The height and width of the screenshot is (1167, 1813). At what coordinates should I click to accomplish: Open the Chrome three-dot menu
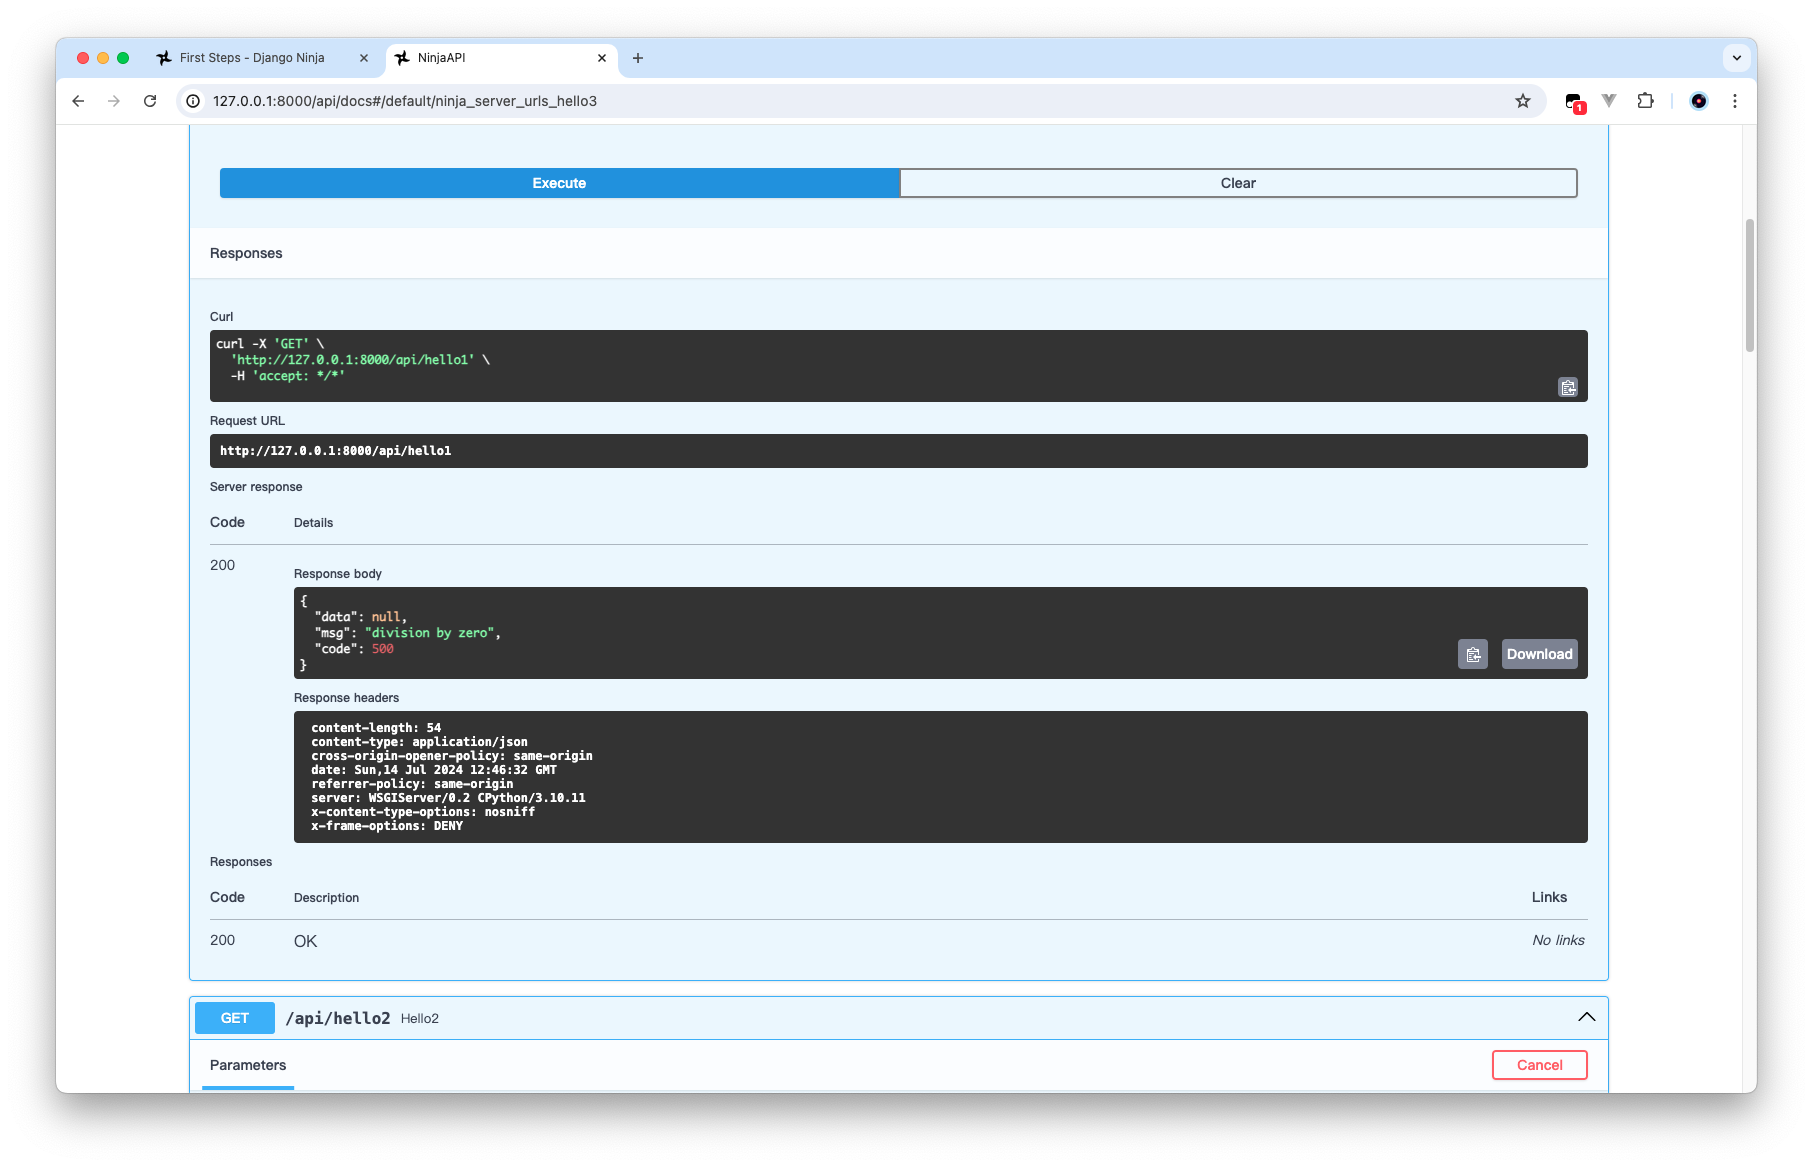click(1735, 101)
